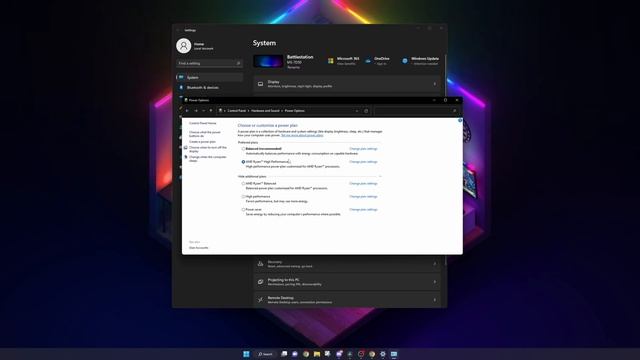Image resolution: width=640 pixels, height=360 pixels.
Task: Open User Accounts under See also
Action: pyautogui.click(x=198, y=248)
